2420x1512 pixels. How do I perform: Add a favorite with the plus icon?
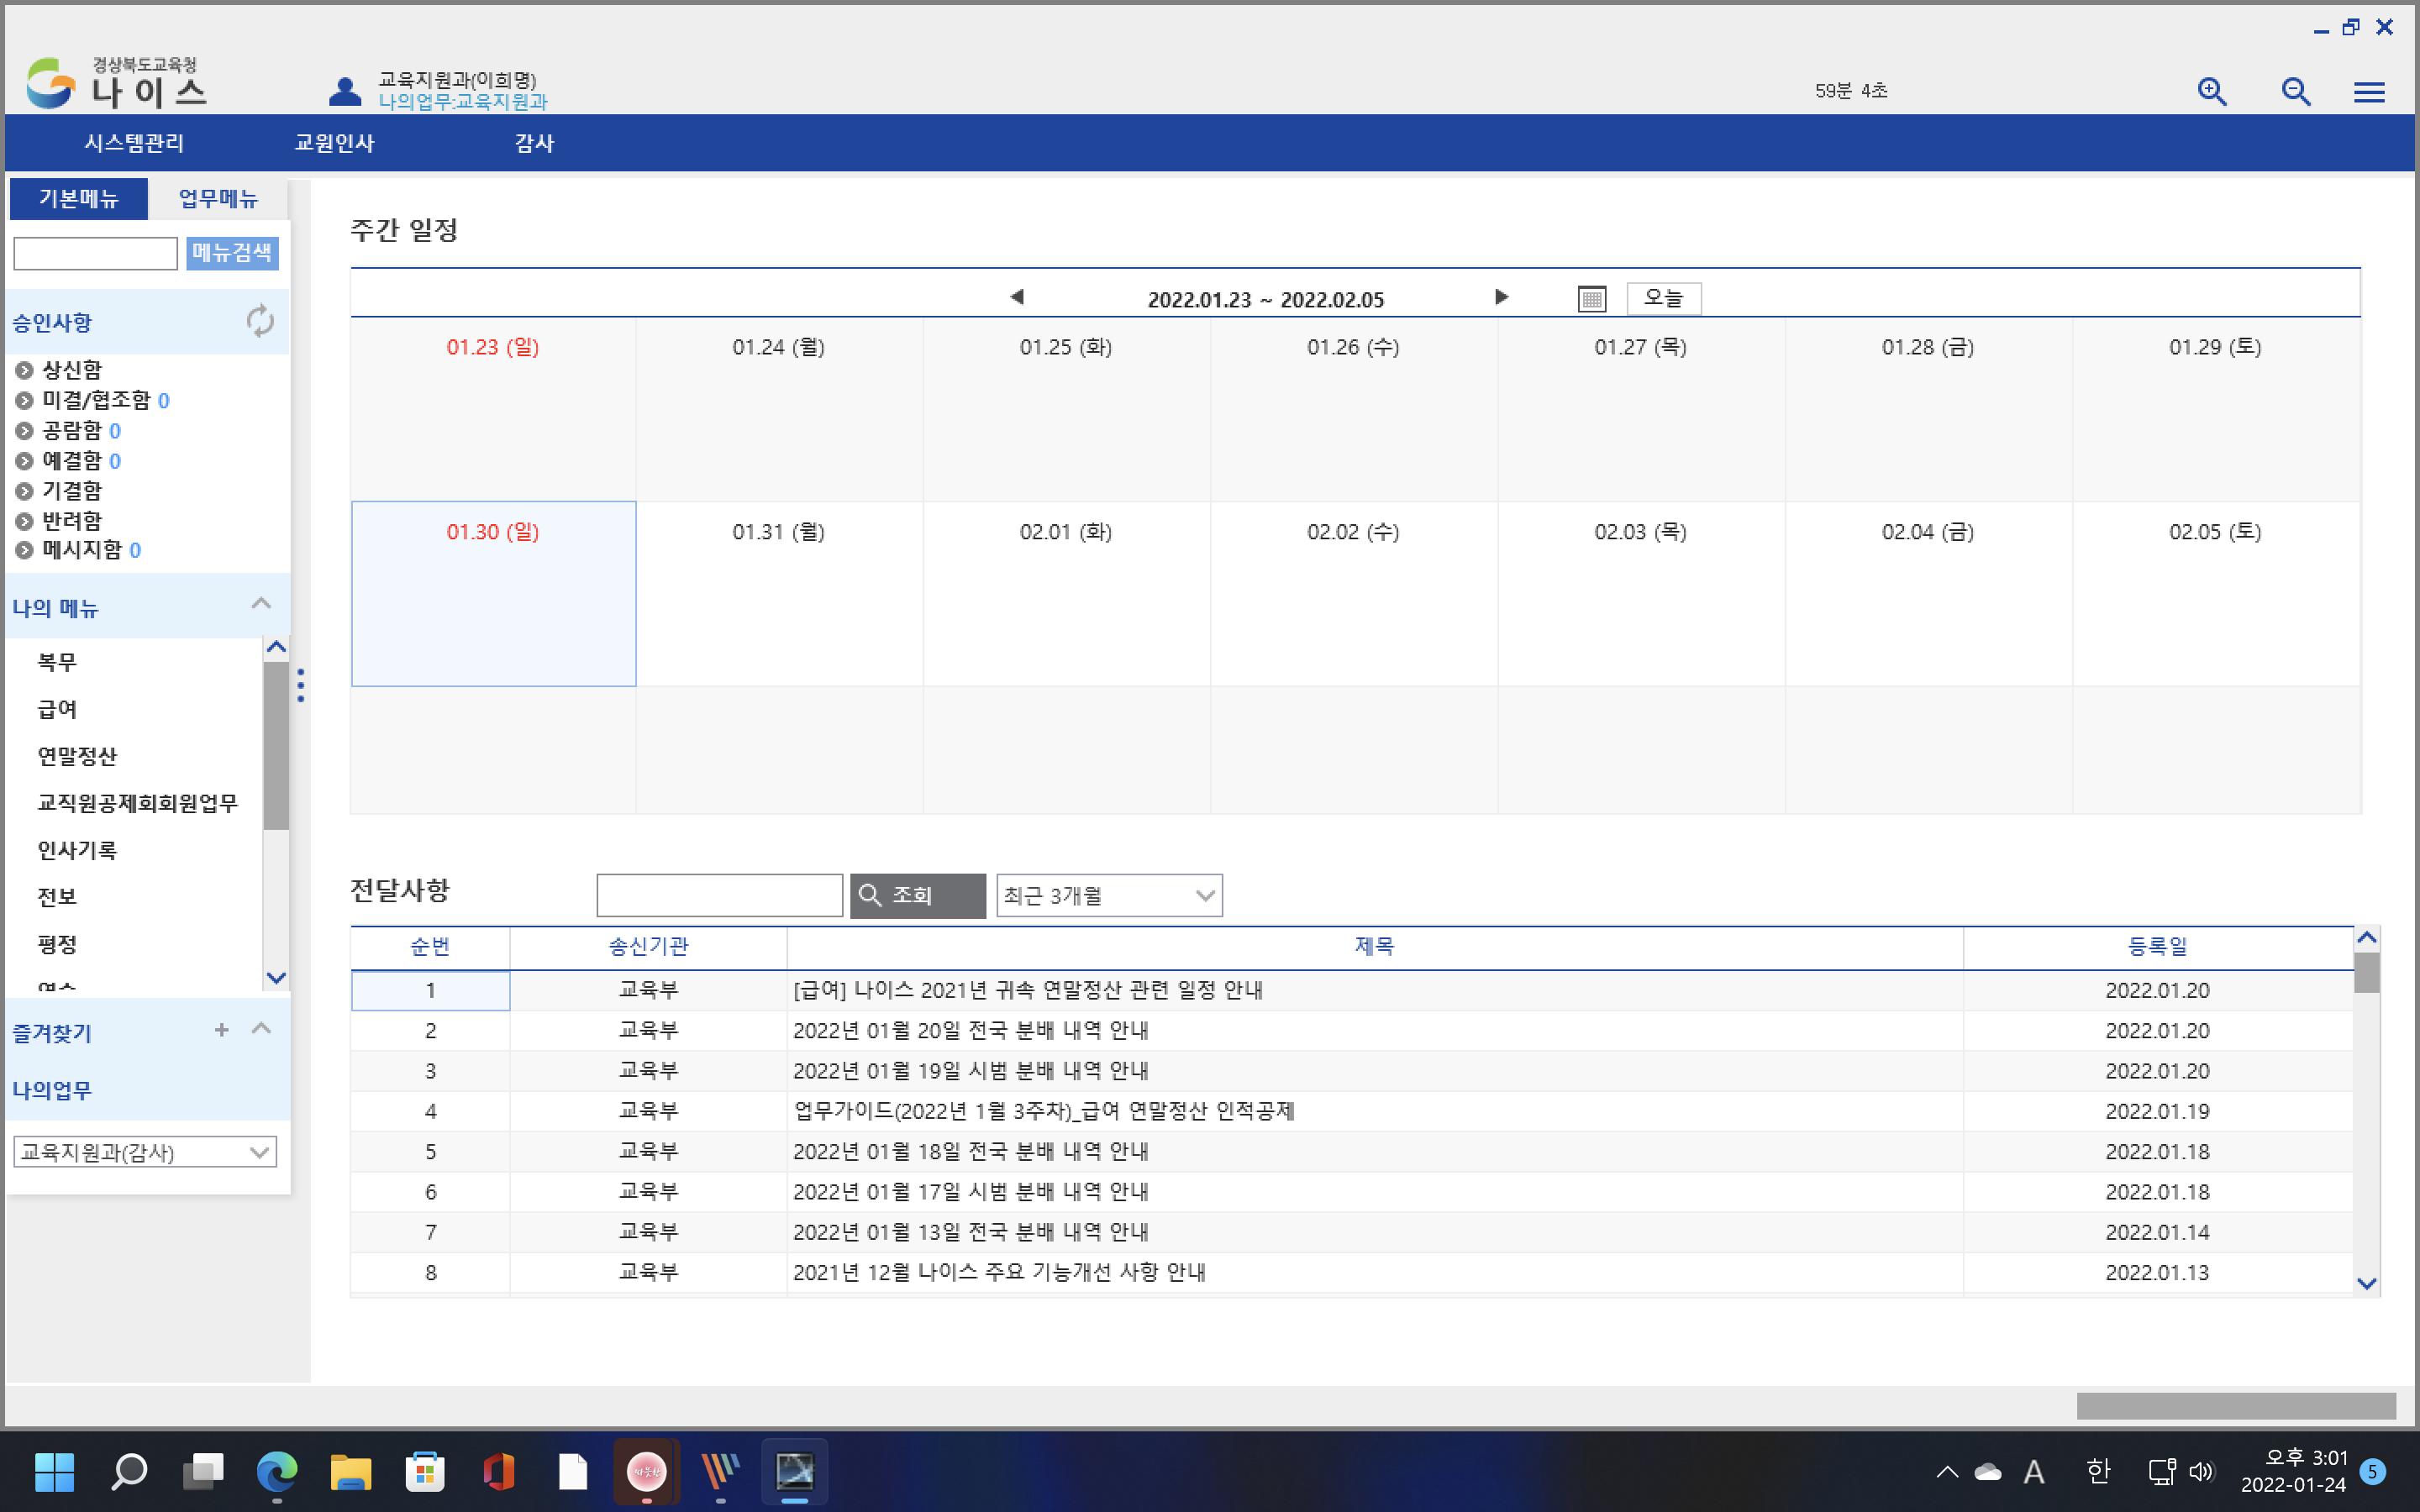pos(221,1030)
